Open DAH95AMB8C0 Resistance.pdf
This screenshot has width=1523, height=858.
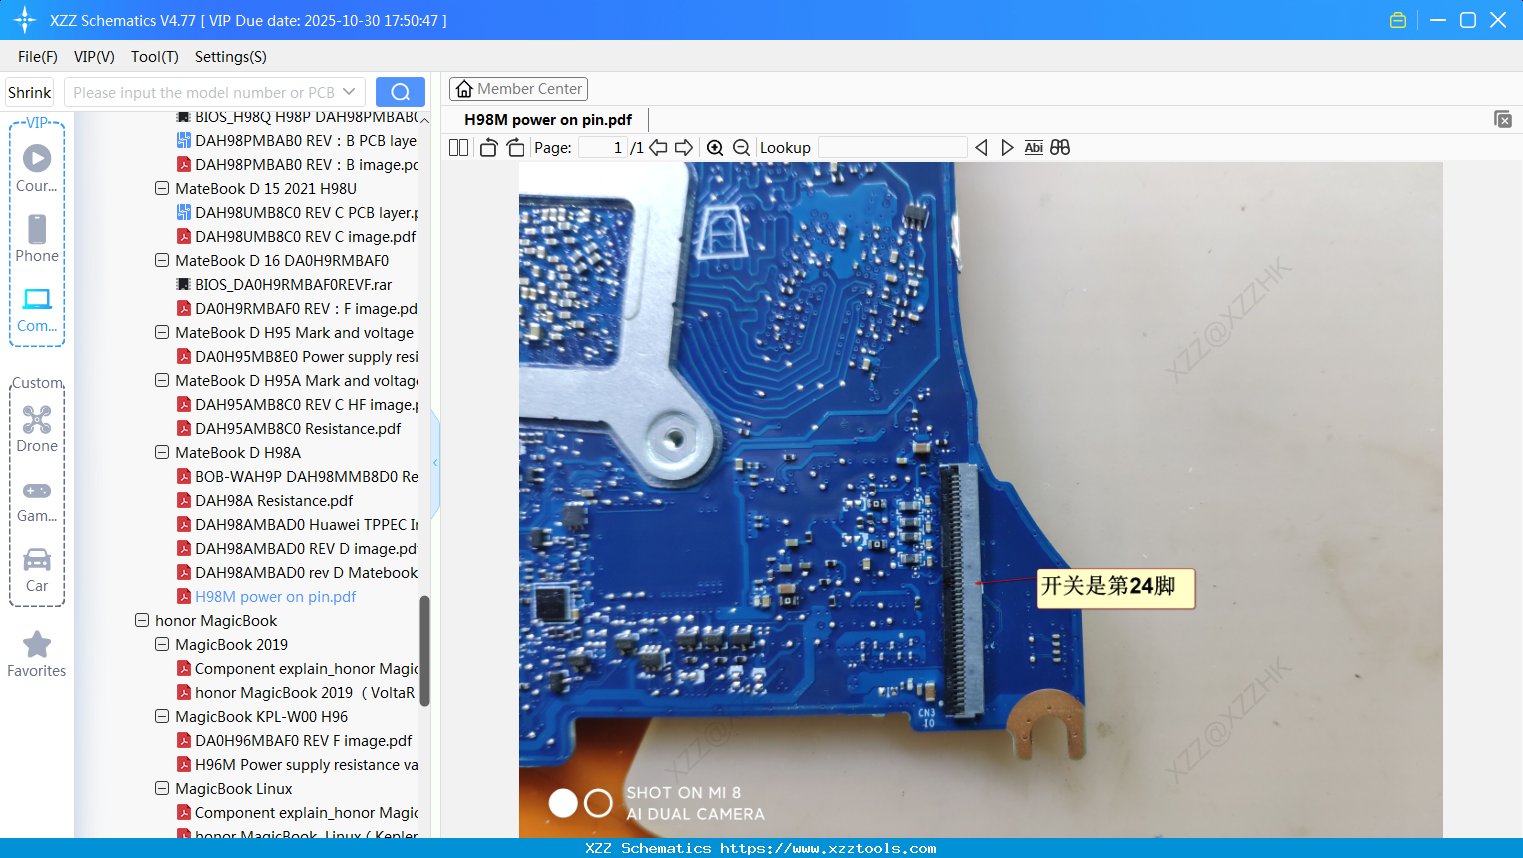coord(289,428)
